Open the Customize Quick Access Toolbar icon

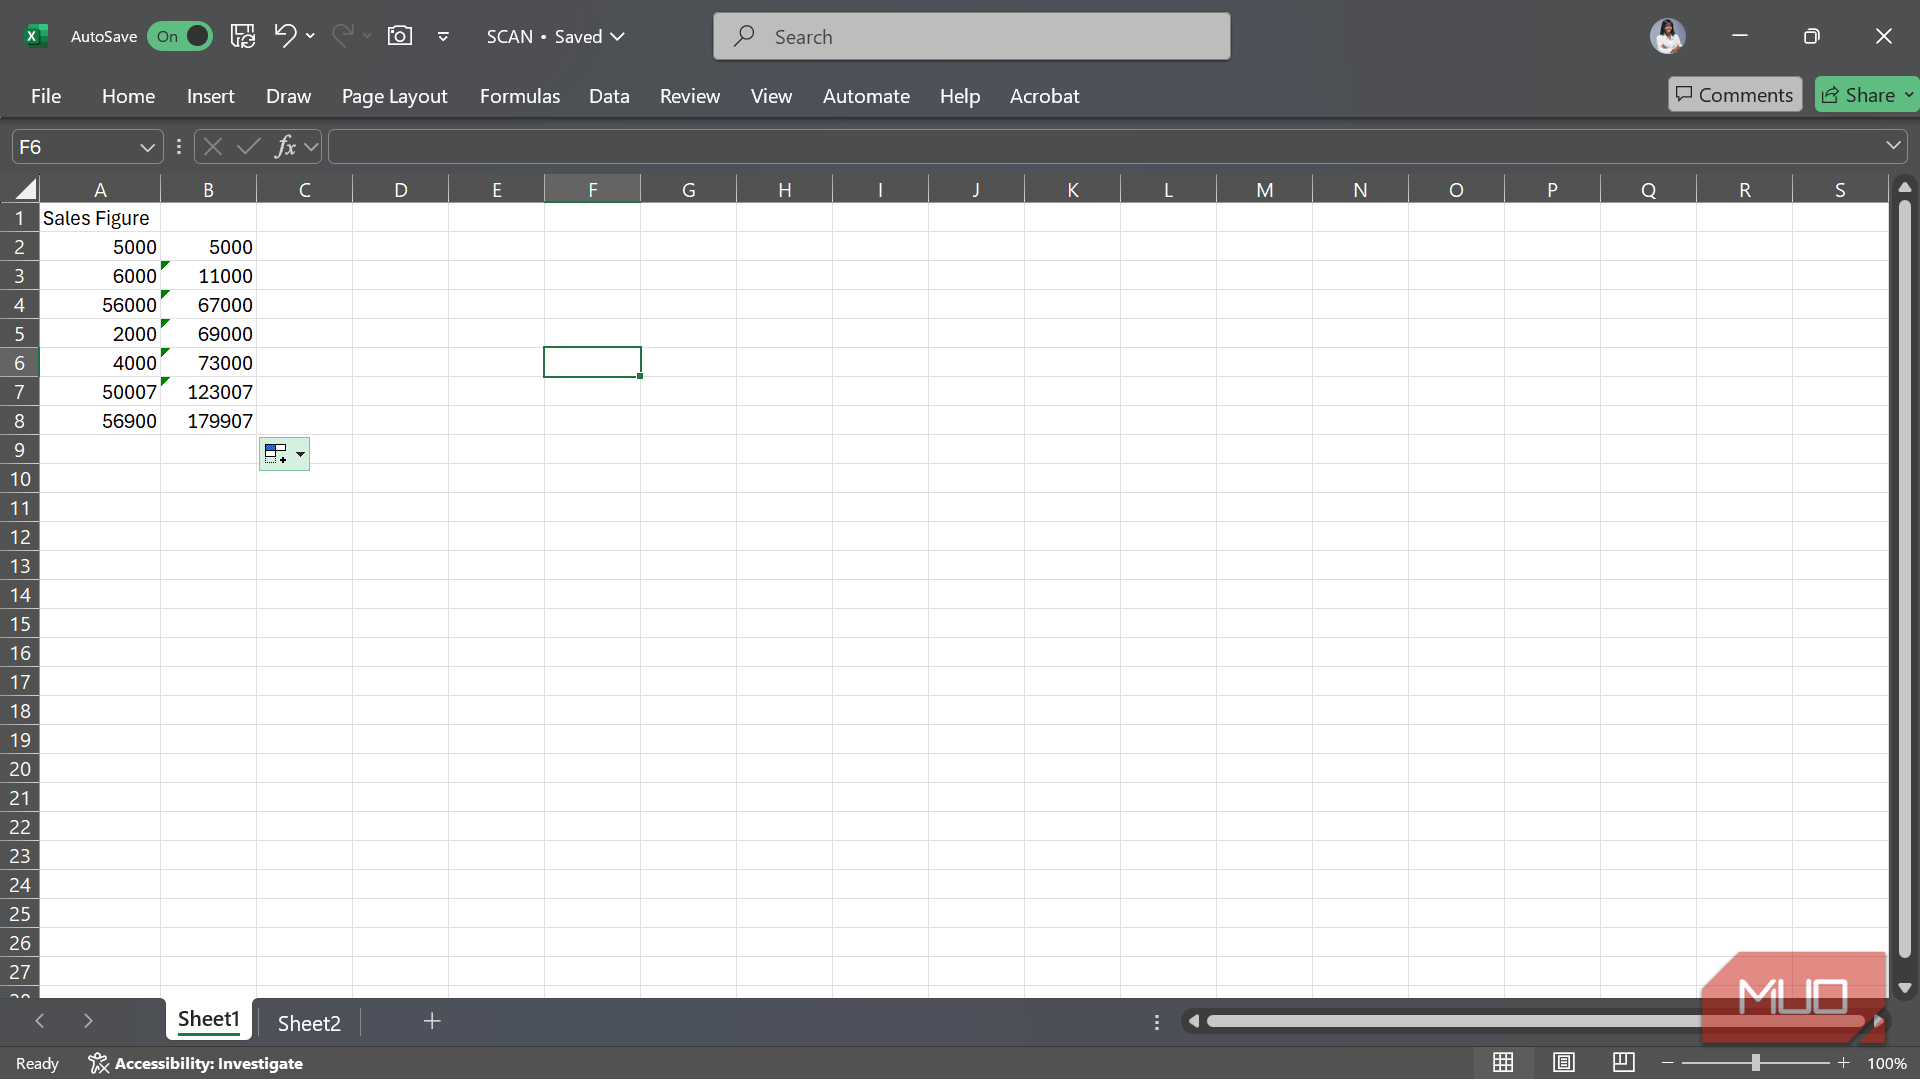point(443,37)
